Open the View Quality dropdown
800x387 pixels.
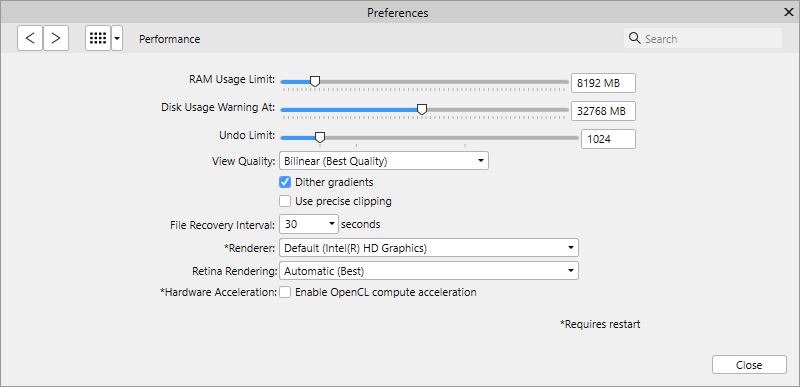coord(384,161)
